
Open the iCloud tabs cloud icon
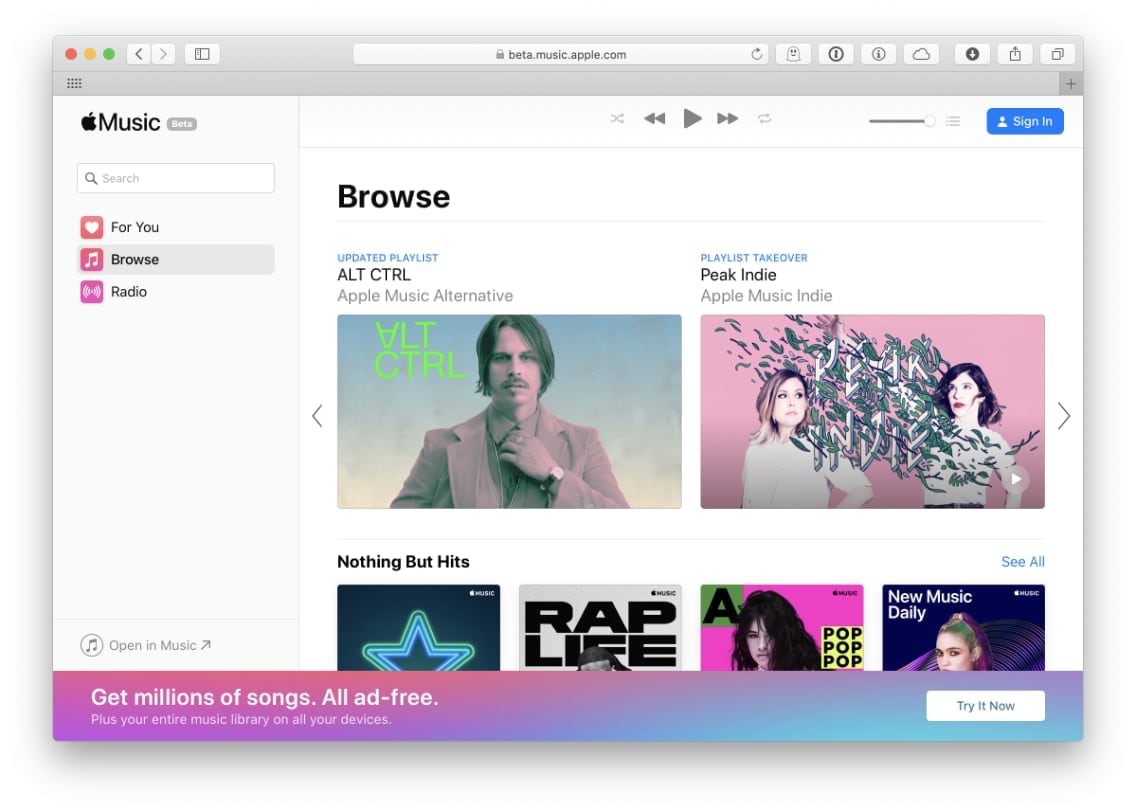click(x=921, y=54)
